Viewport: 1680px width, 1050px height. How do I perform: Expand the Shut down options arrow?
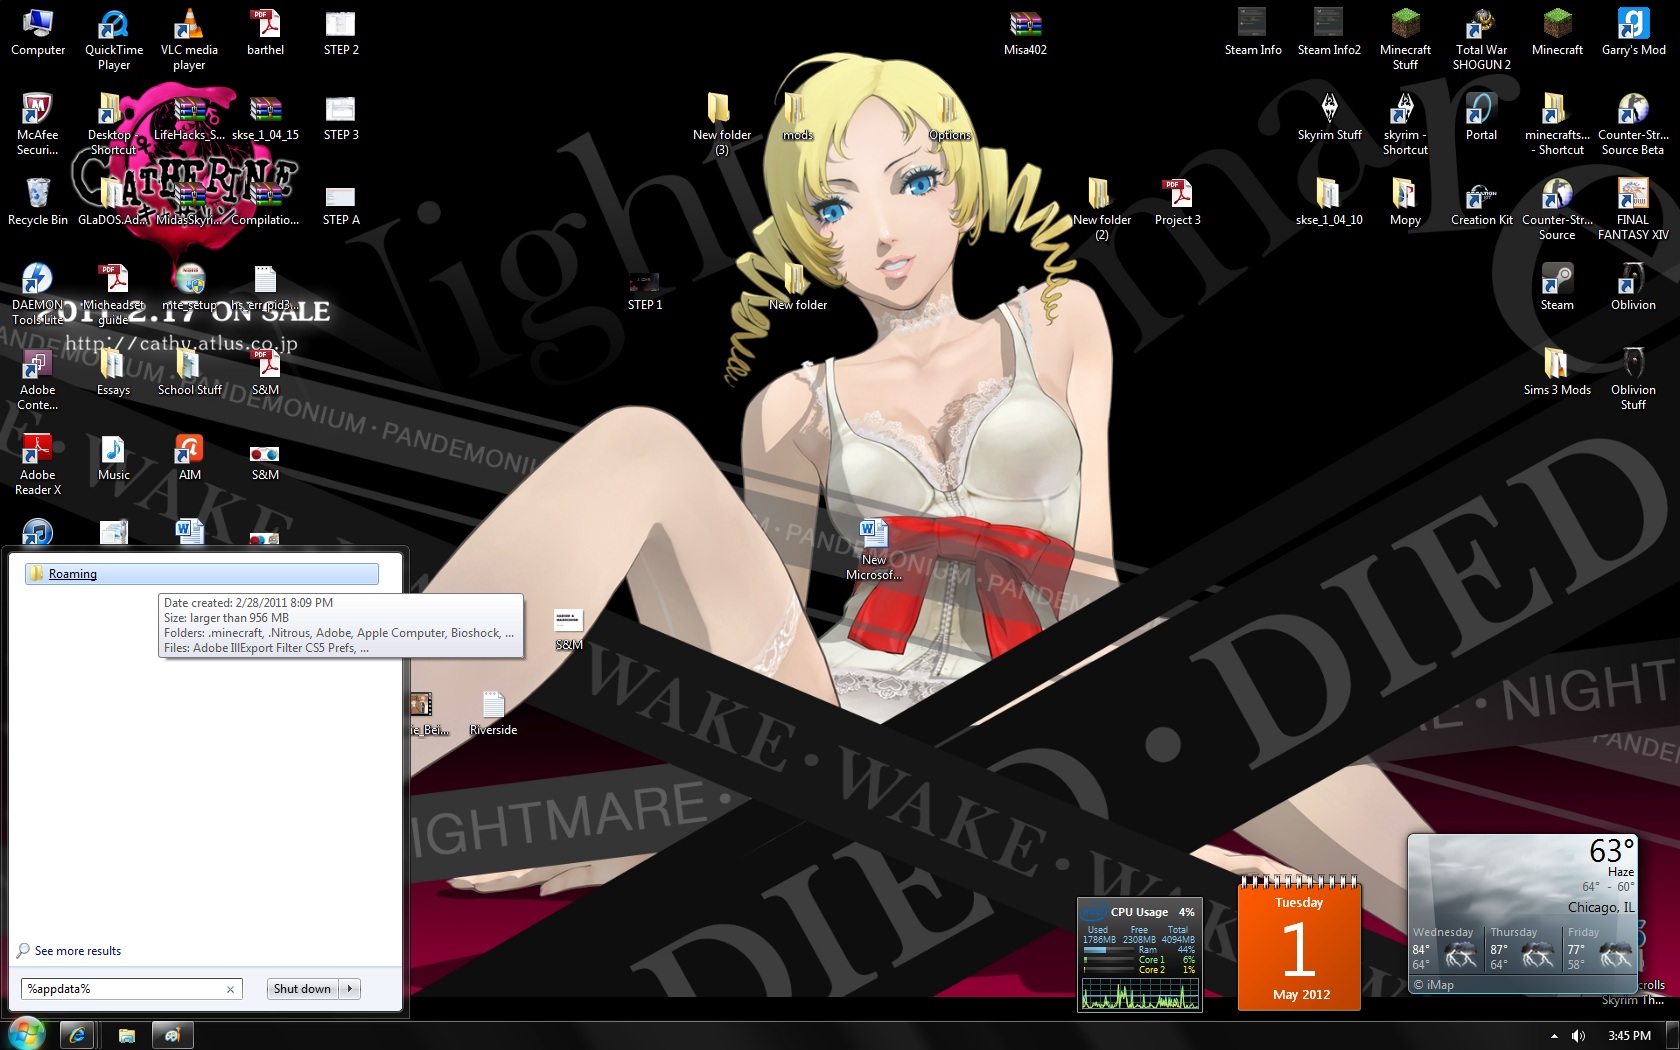350,989
